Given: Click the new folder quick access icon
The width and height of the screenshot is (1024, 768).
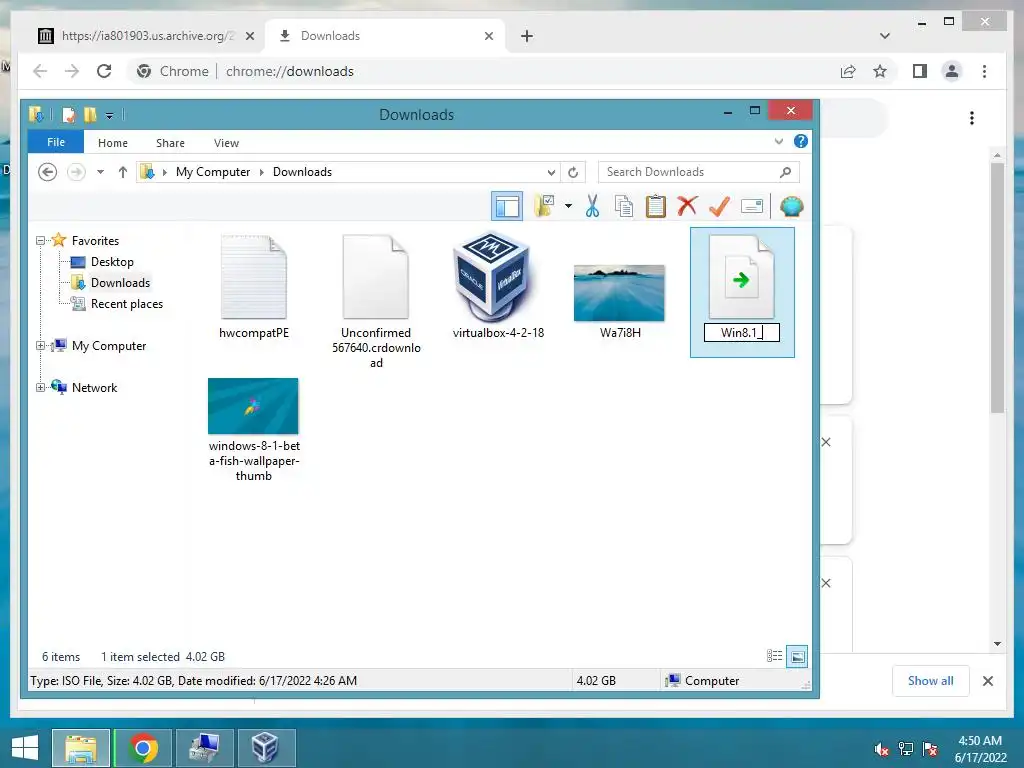Looking at the screenshot, I should [89, 115].
